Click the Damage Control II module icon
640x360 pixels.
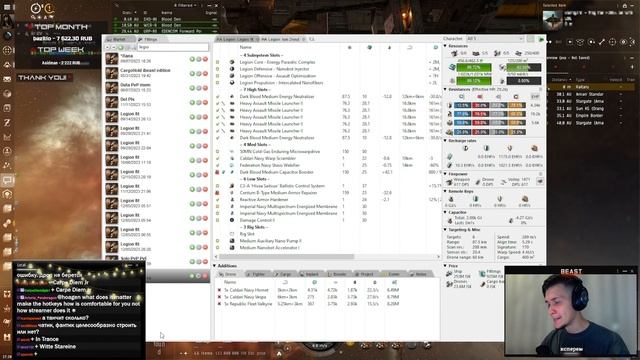[x=232, y=220]
